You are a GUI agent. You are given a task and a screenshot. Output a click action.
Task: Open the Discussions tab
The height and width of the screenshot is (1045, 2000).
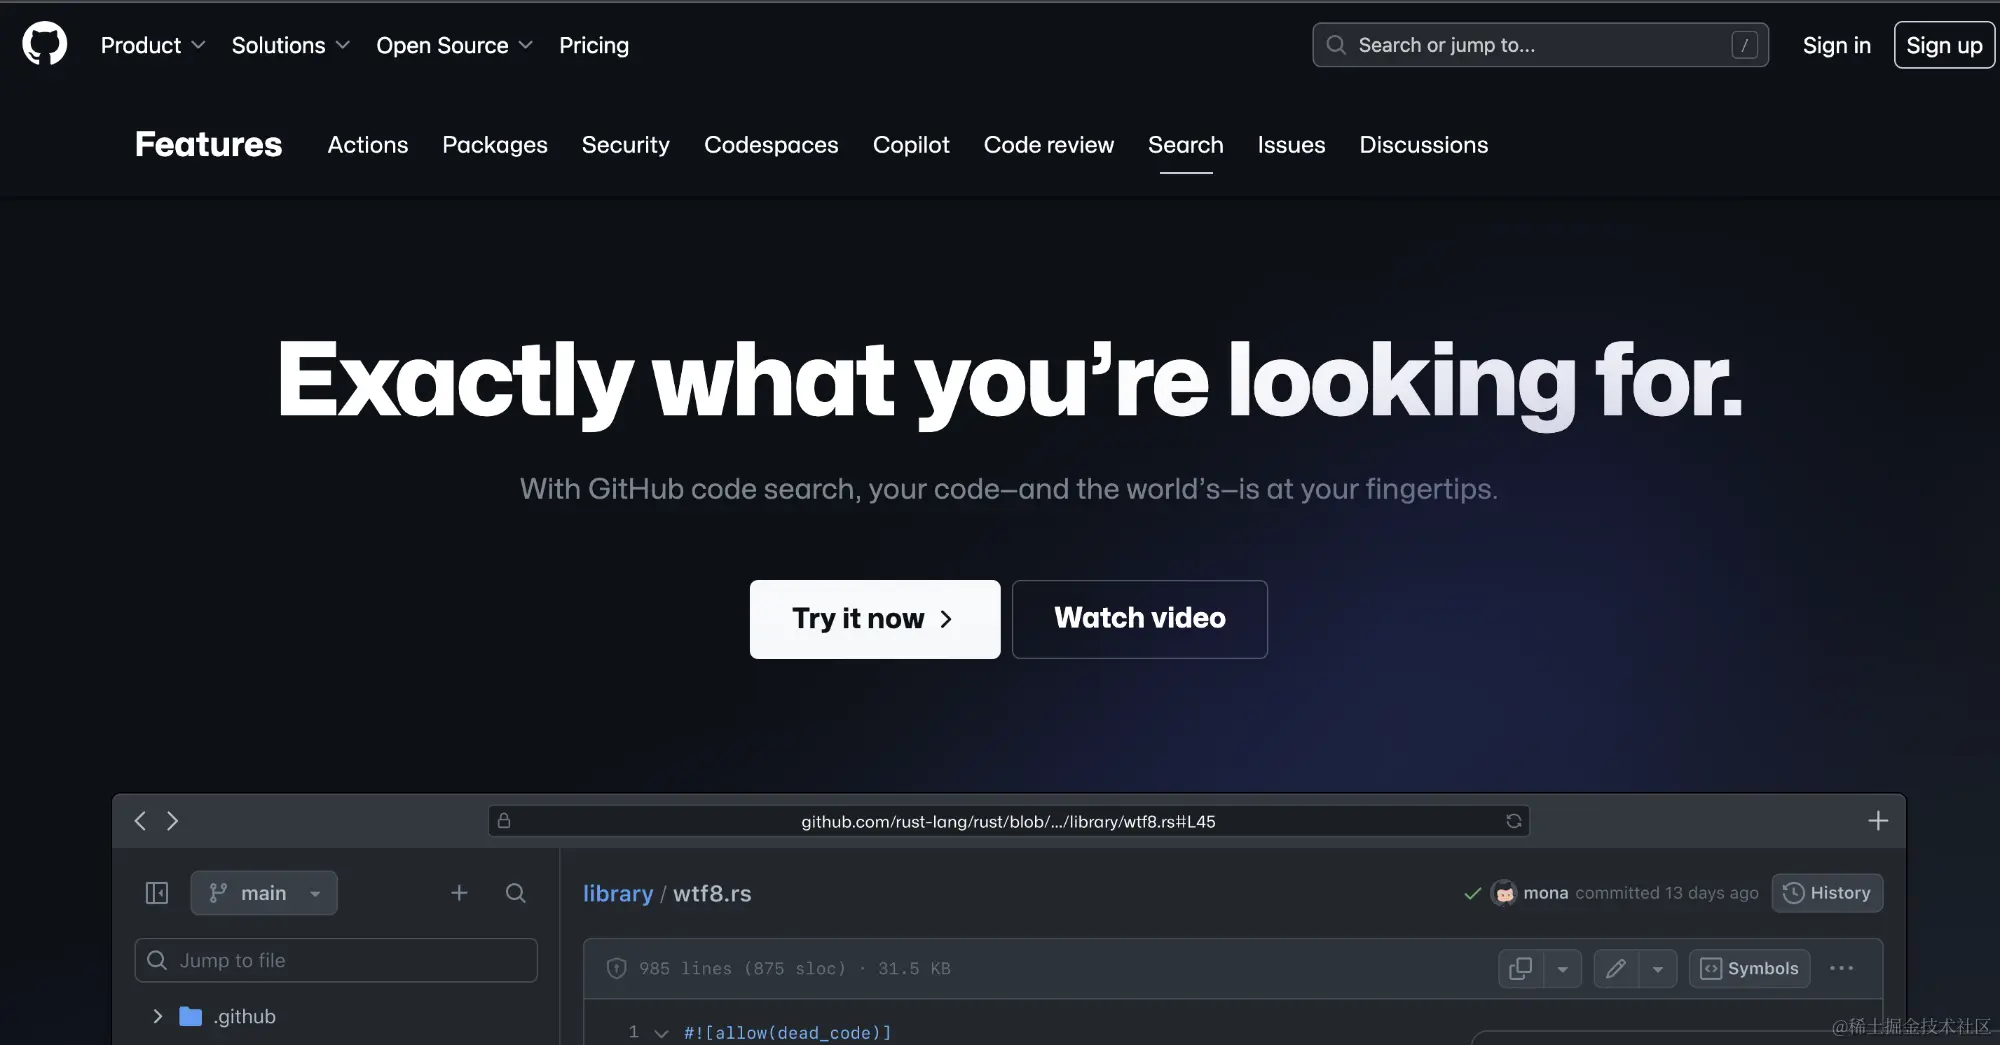point(1424,145)
